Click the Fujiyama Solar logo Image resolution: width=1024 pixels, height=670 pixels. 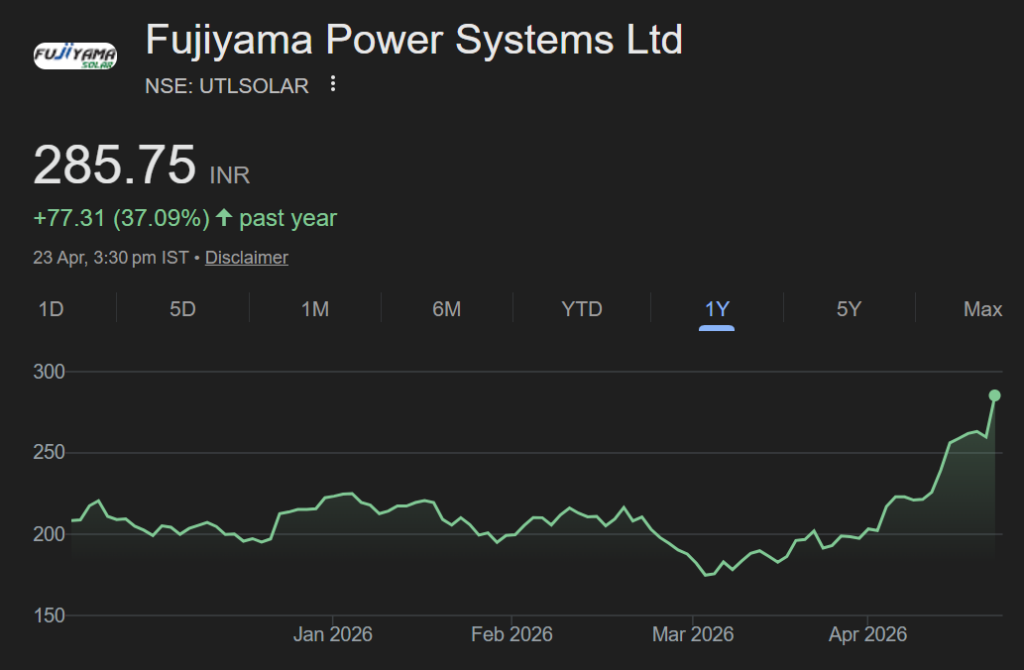coord(74,54)
